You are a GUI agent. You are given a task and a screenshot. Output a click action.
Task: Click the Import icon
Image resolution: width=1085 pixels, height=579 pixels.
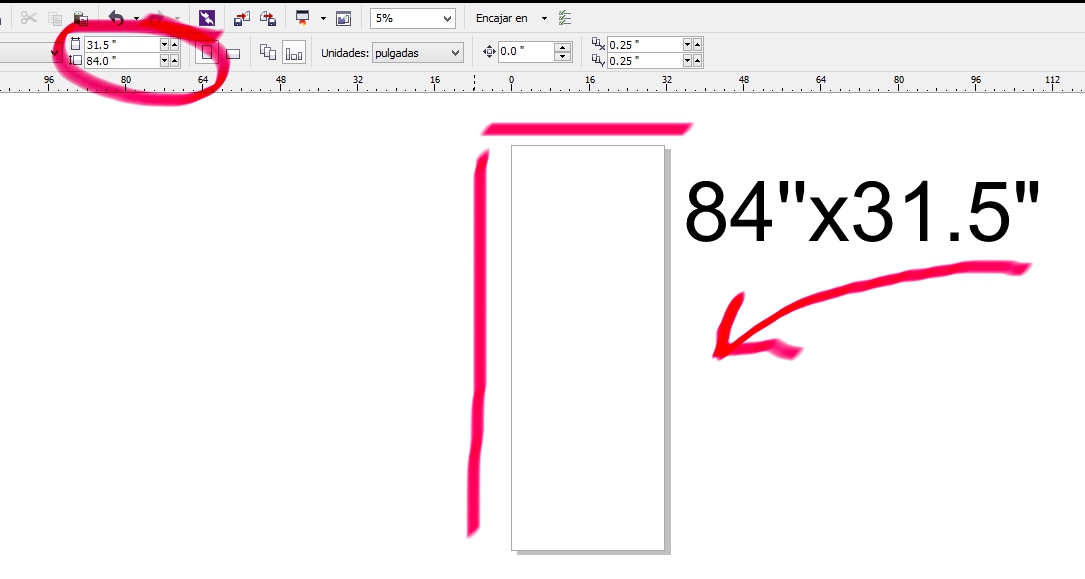242,18
